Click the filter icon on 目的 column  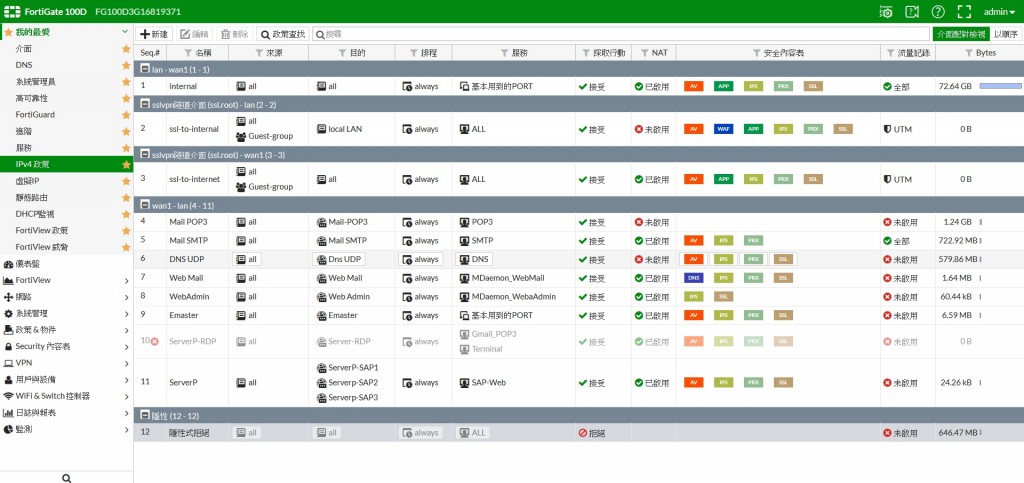coord(343,53)
